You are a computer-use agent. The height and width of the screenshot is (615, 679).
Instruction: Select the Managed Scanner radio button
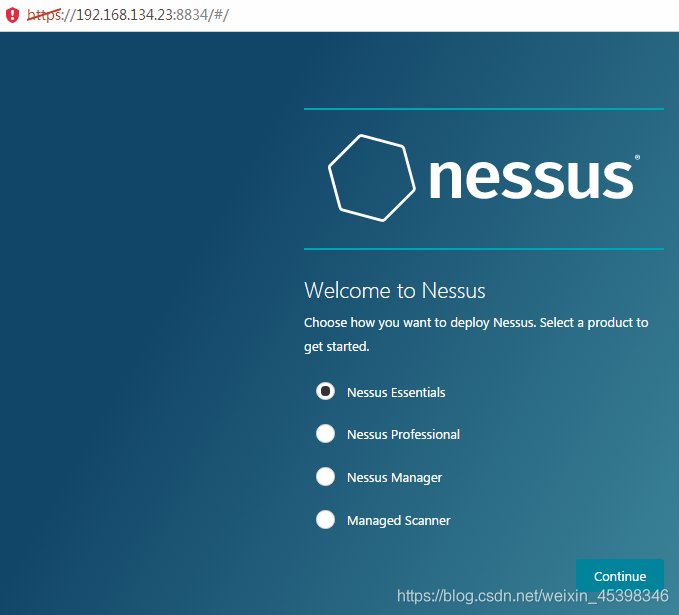(x=325, y=520)
